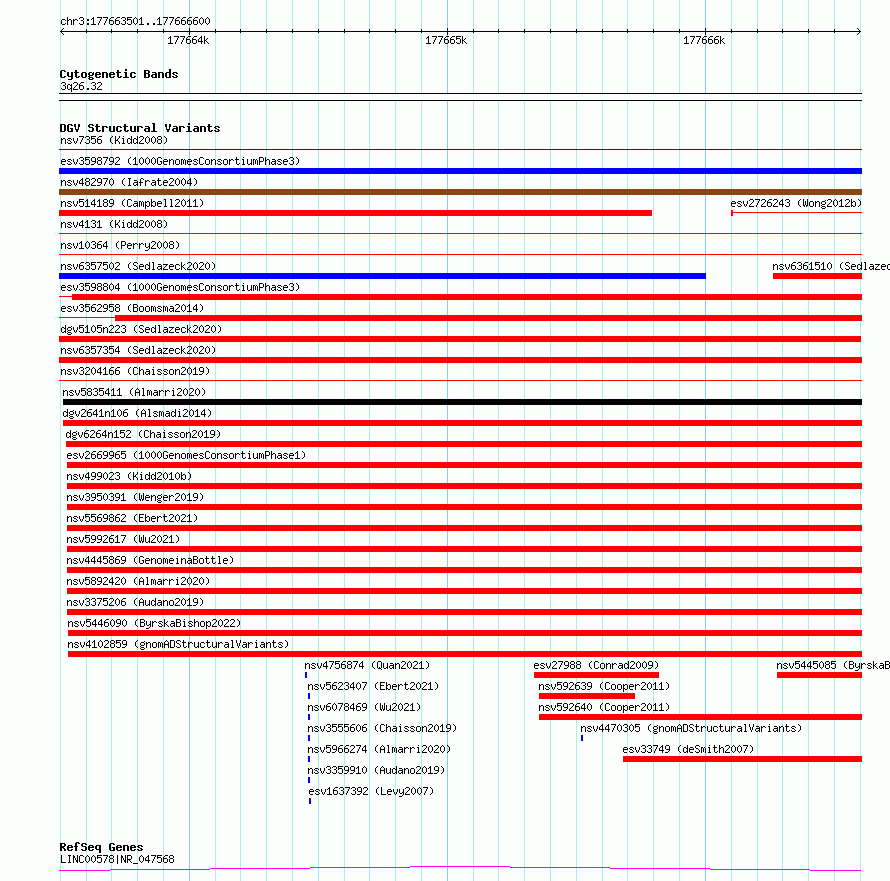Click the nsv482970 (Iafrate2004) label
Image resolution: width=890 pixels, height=881 pixels.
(x=129, y=182)
